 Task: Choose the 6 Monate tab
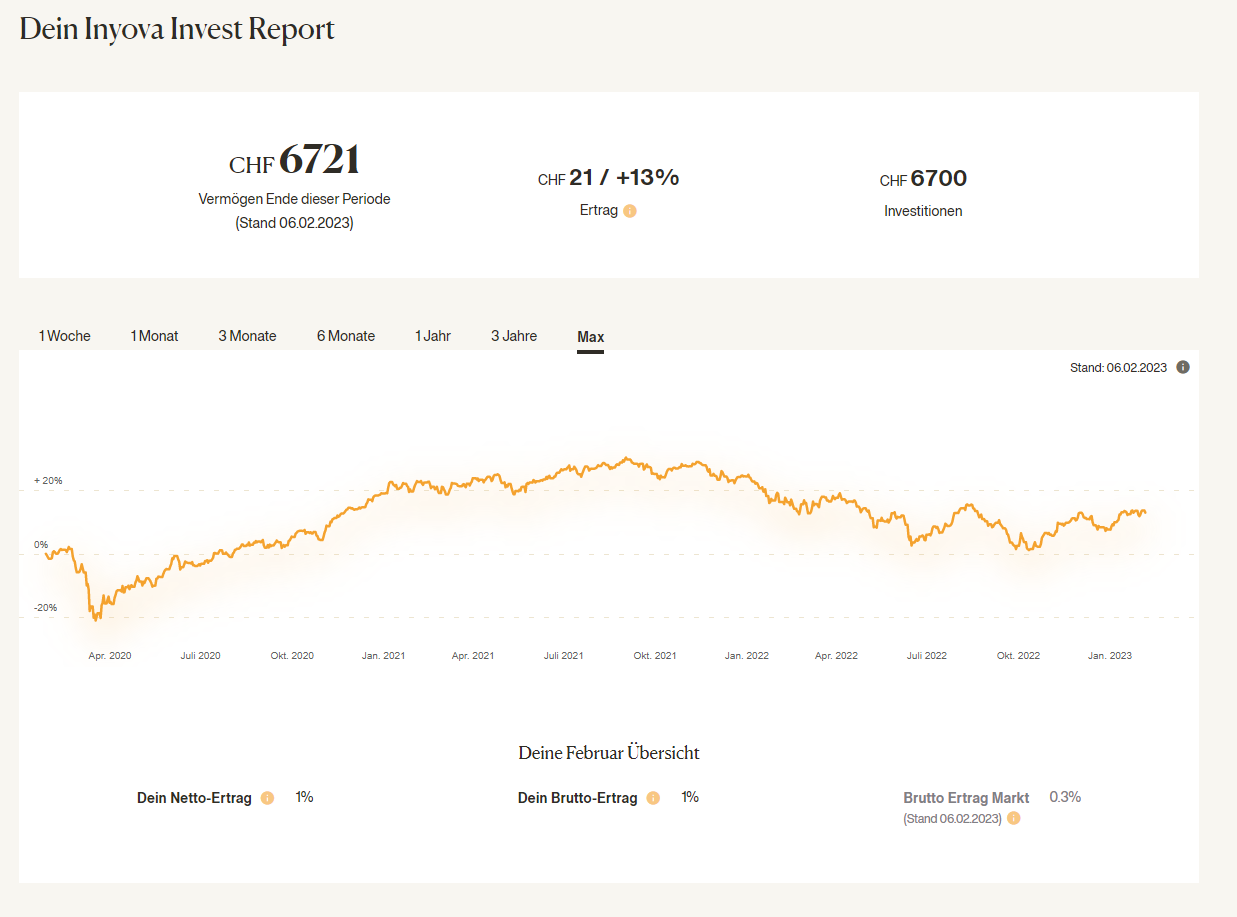point(346,336)
